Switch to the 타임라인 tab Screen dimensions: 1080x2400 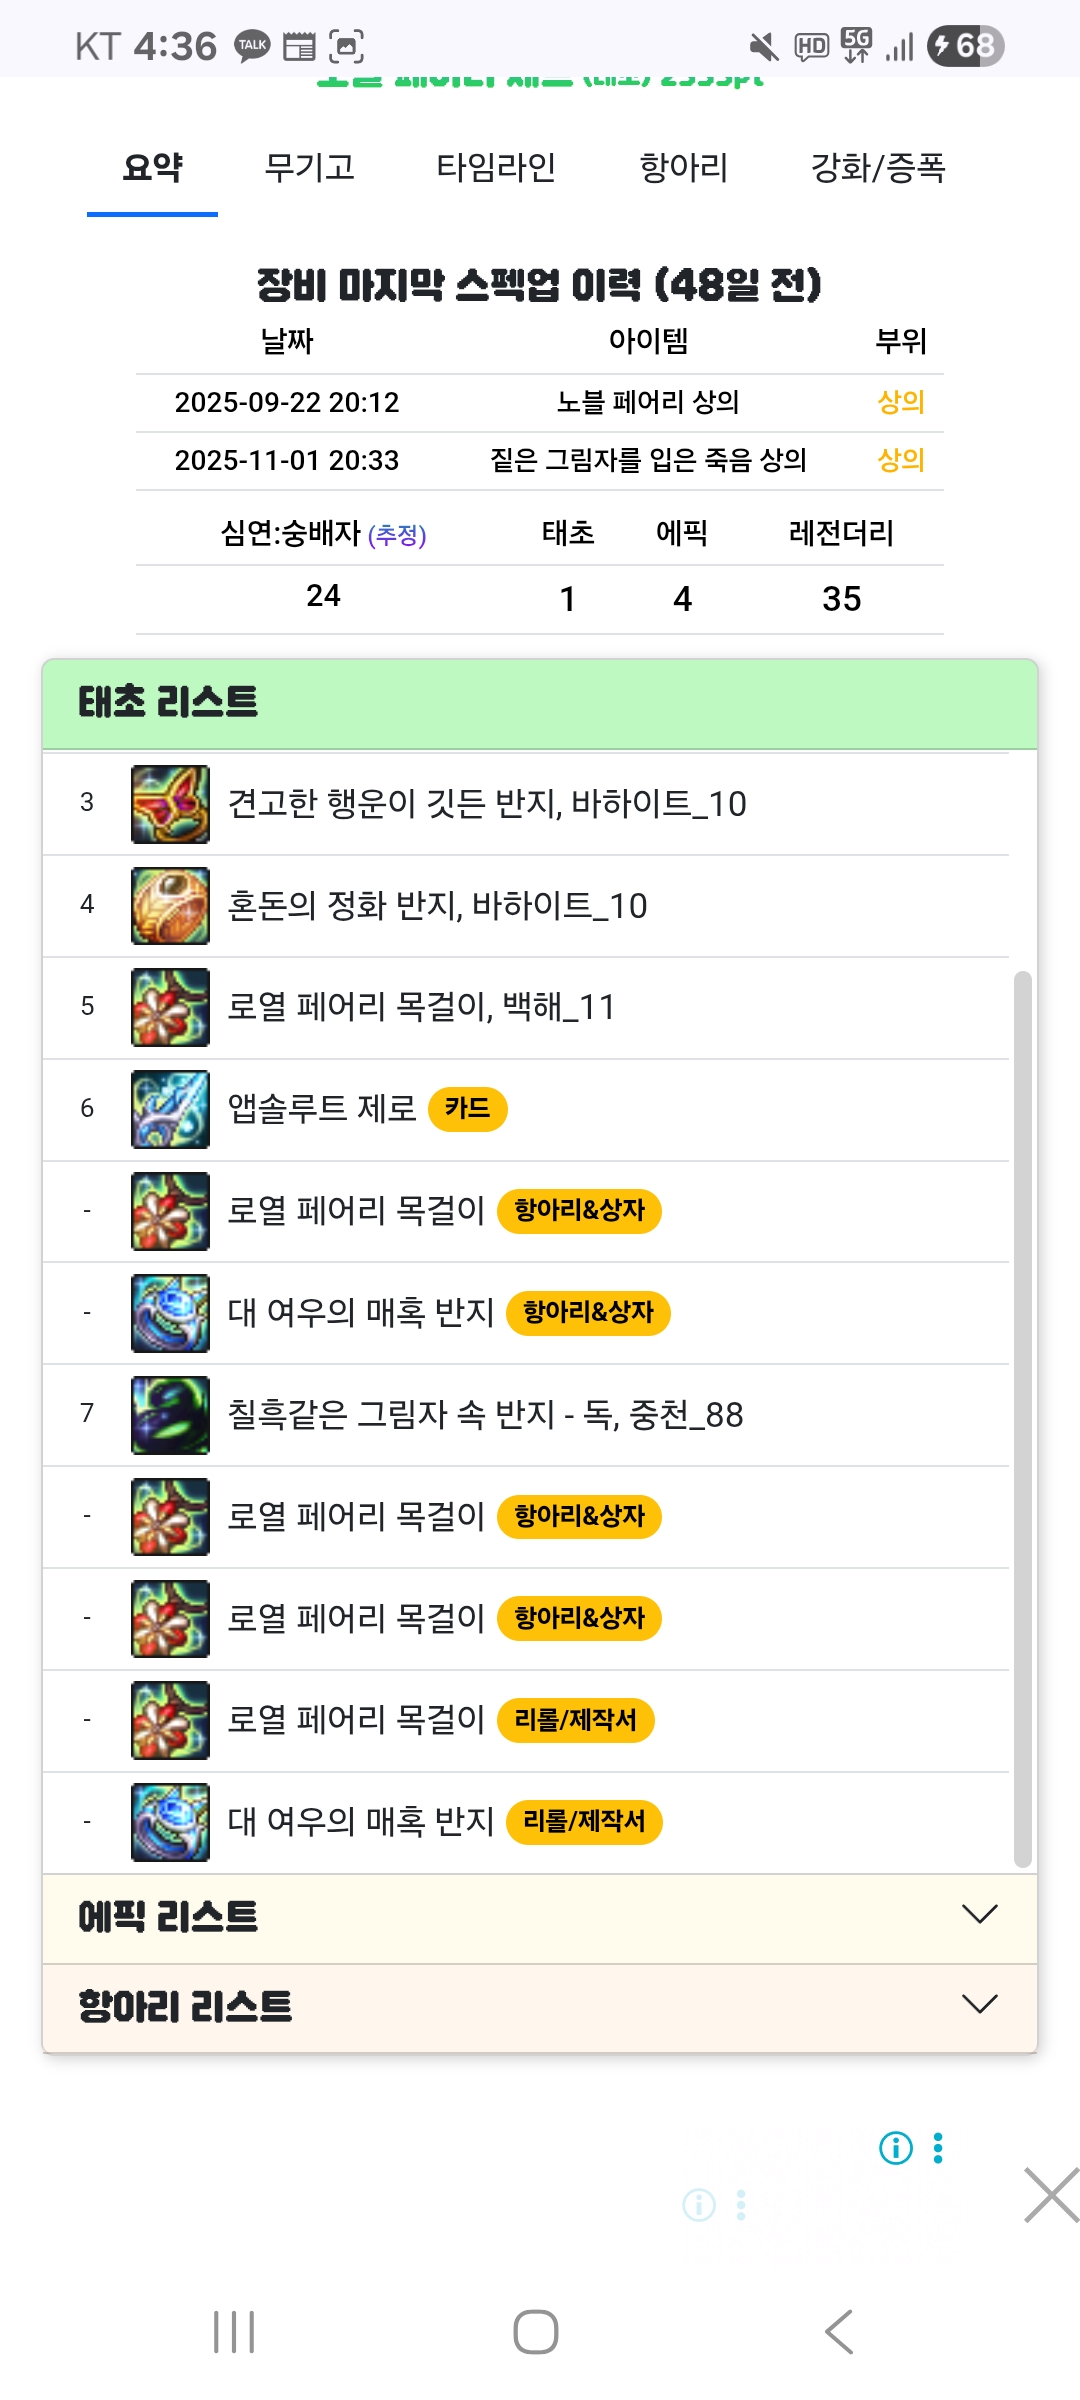click(496, 167)
